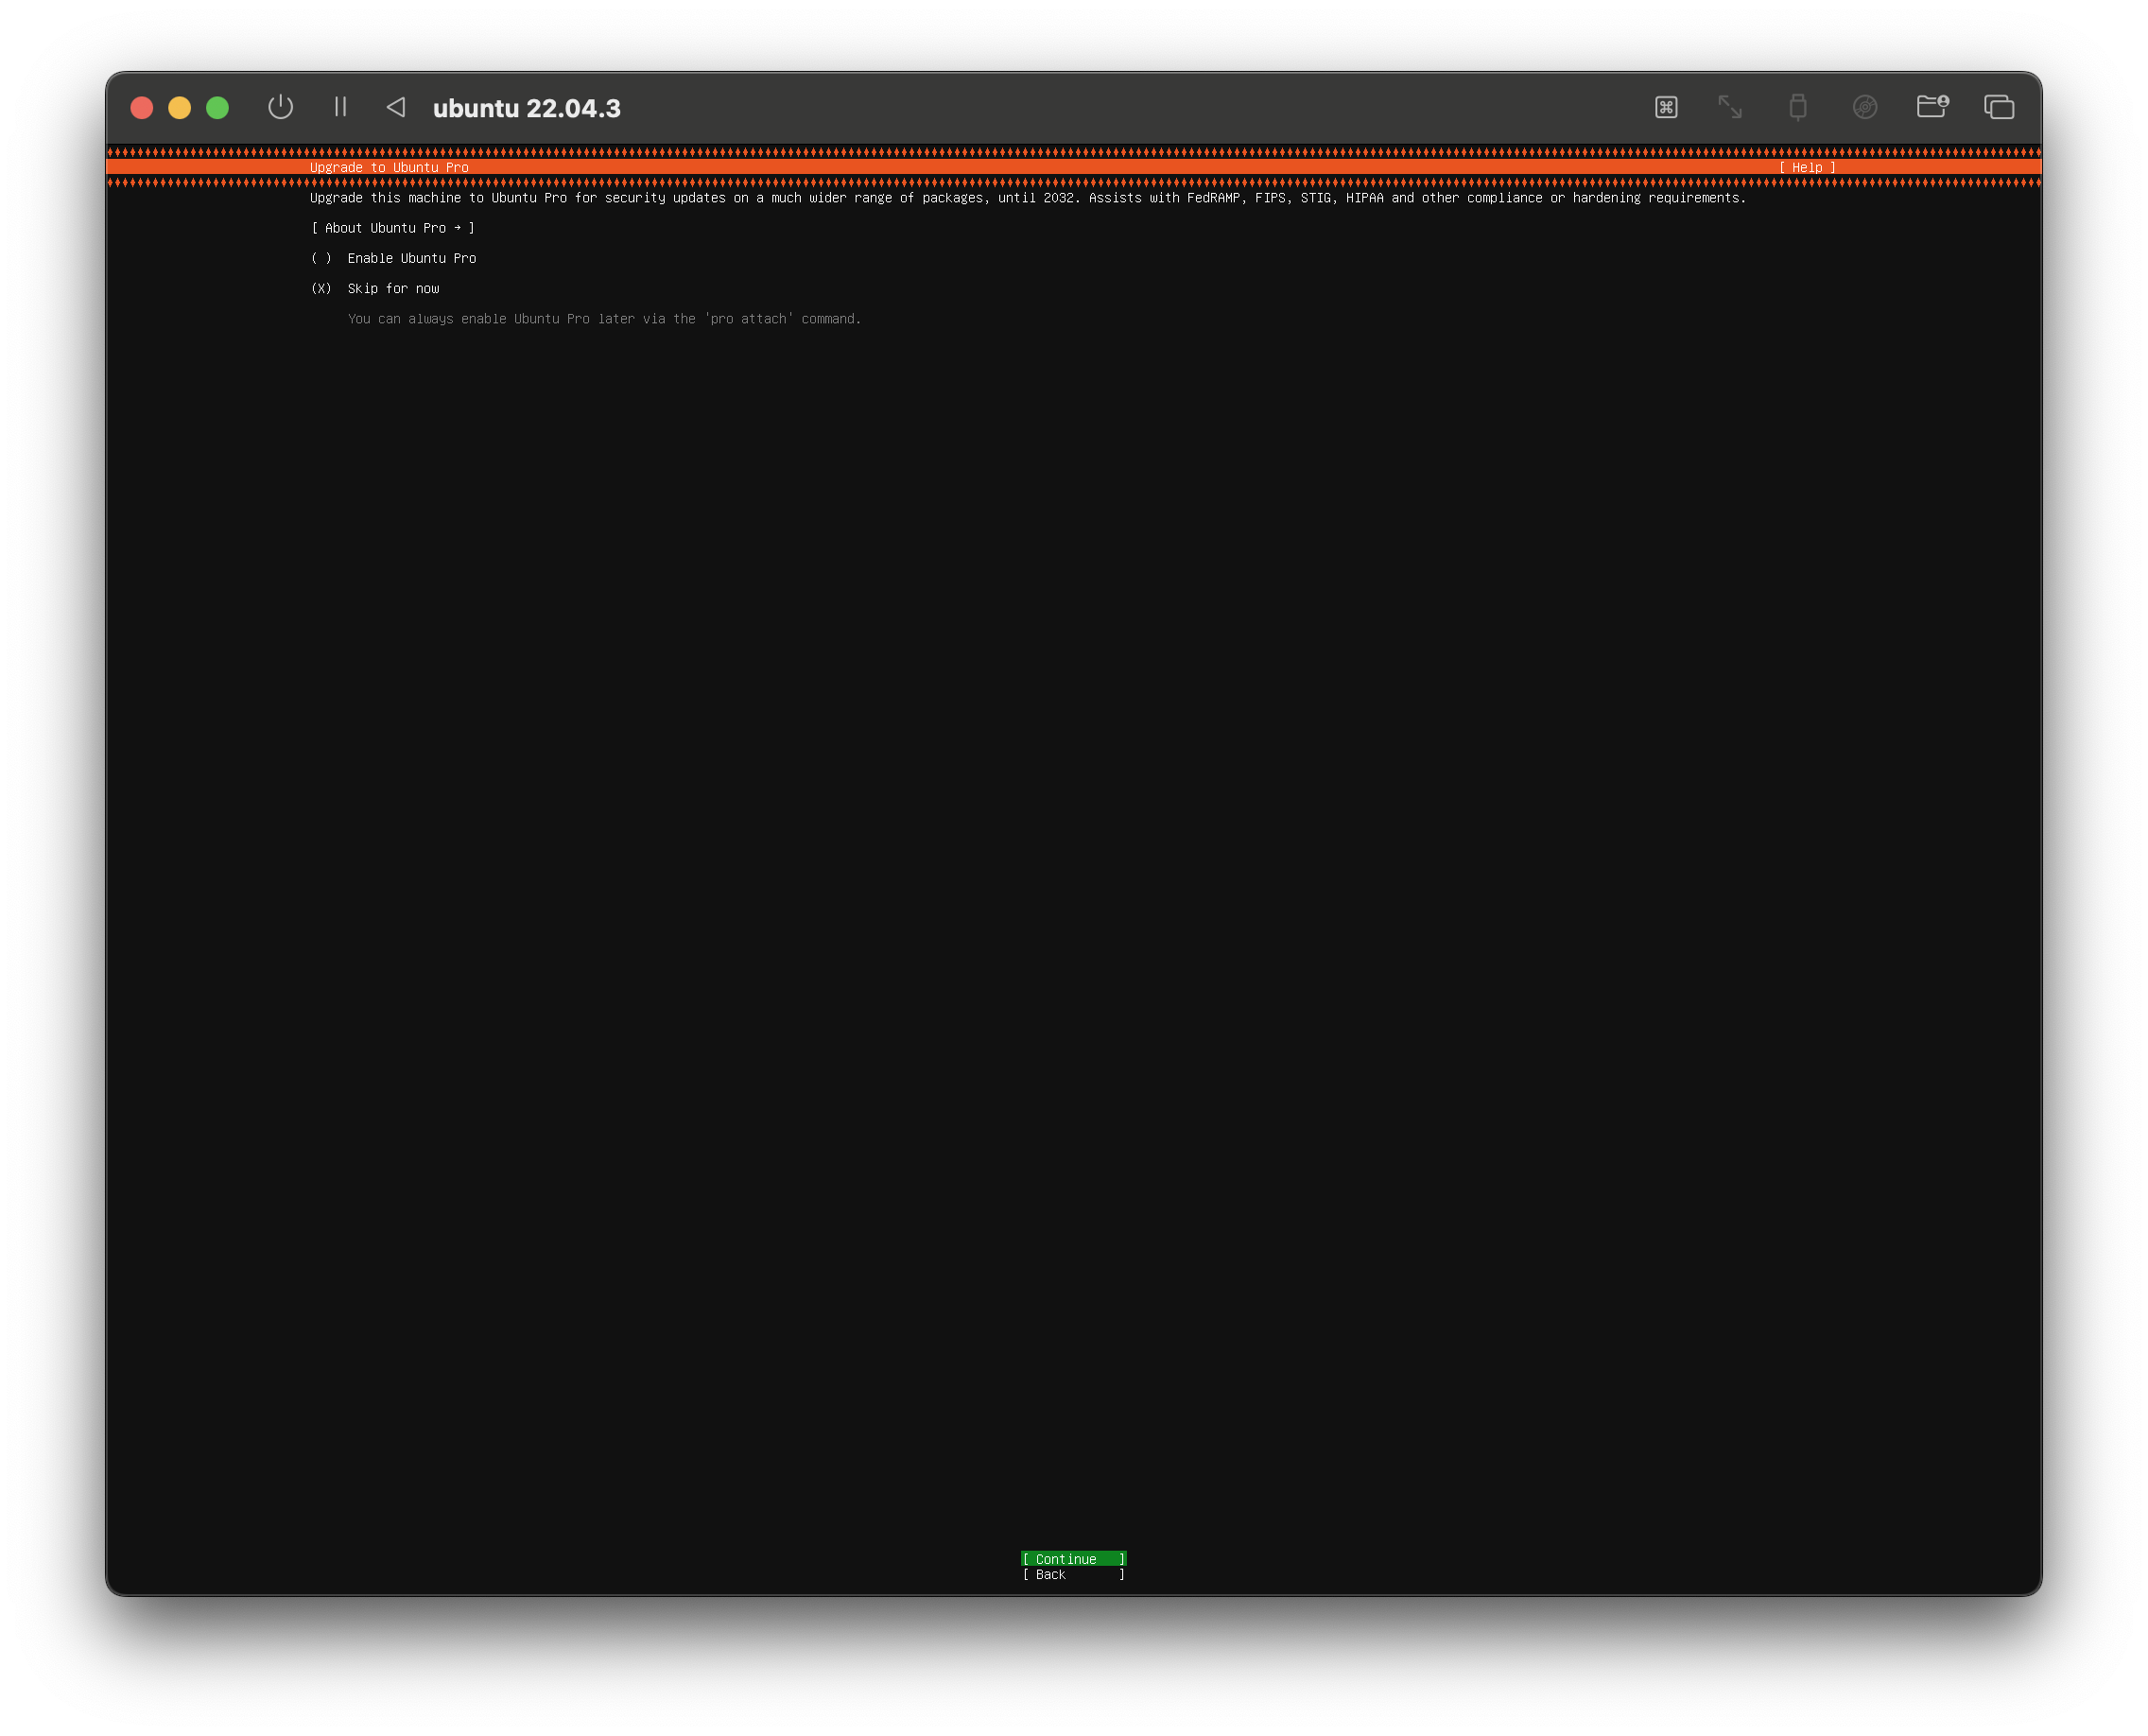Maximize the VM window with green button

(217, 108)
